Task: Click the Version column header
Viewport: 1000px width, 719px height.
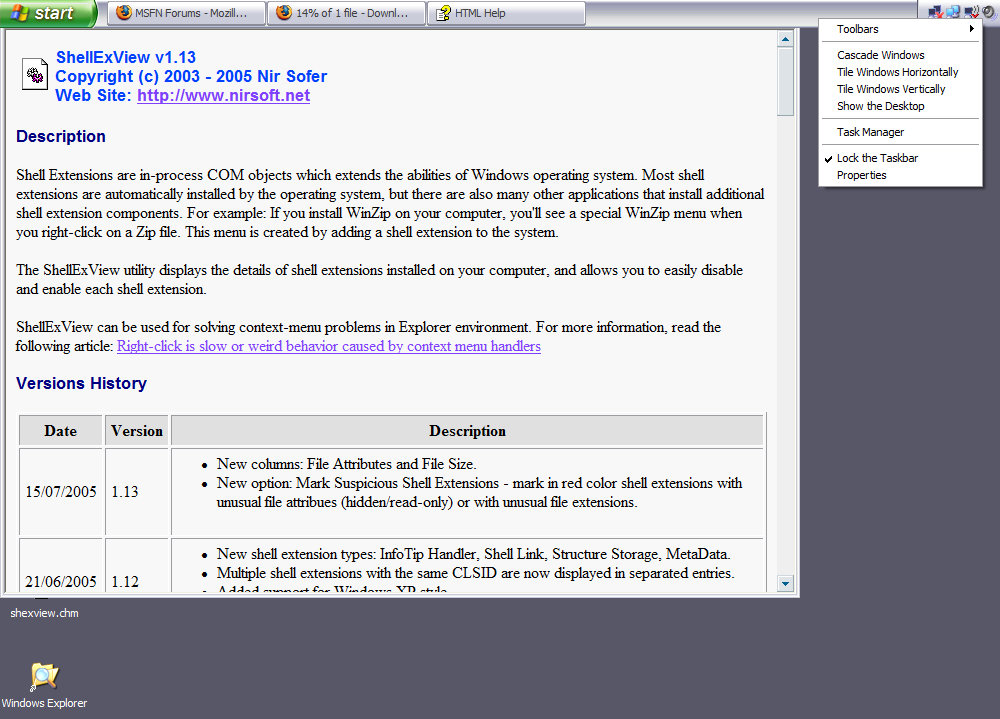Action: pos(136,431)
